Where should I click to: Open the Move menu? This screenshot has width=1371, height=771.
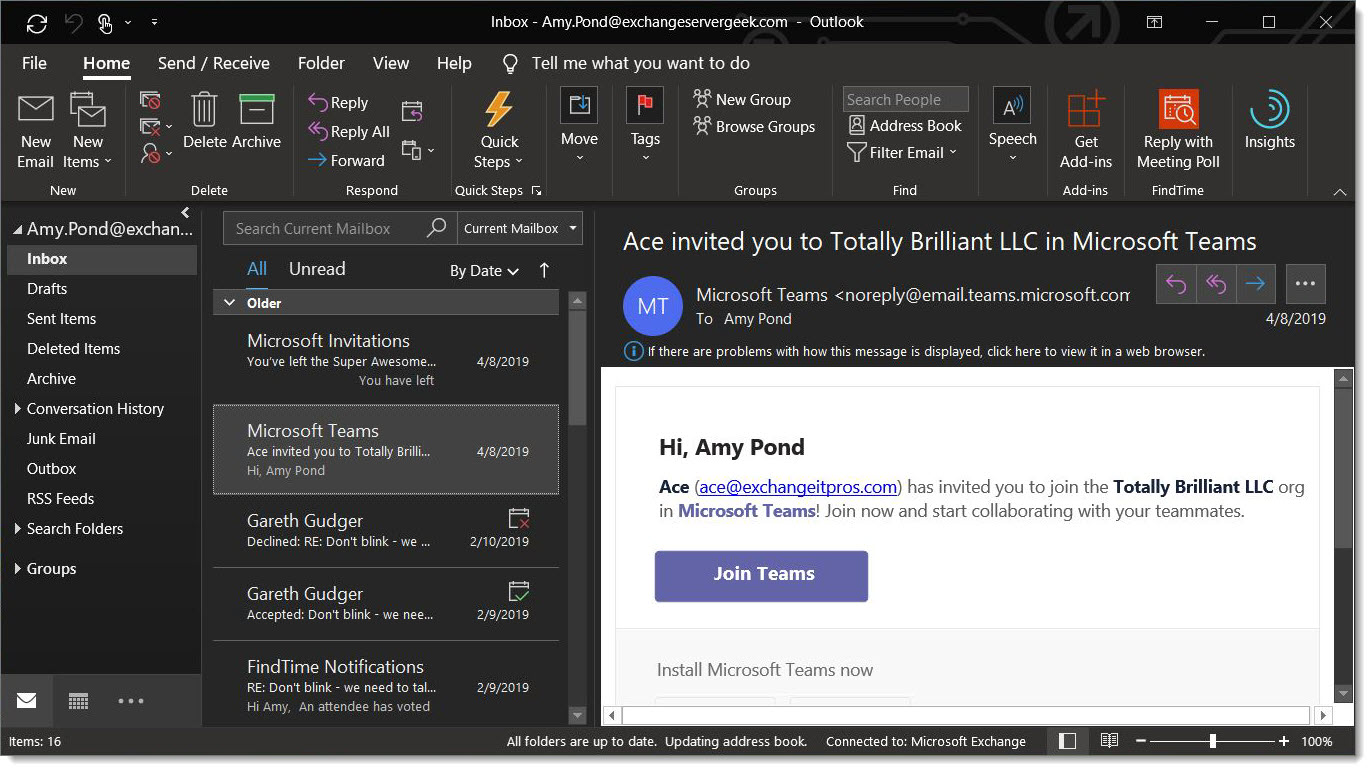point(579,126)
